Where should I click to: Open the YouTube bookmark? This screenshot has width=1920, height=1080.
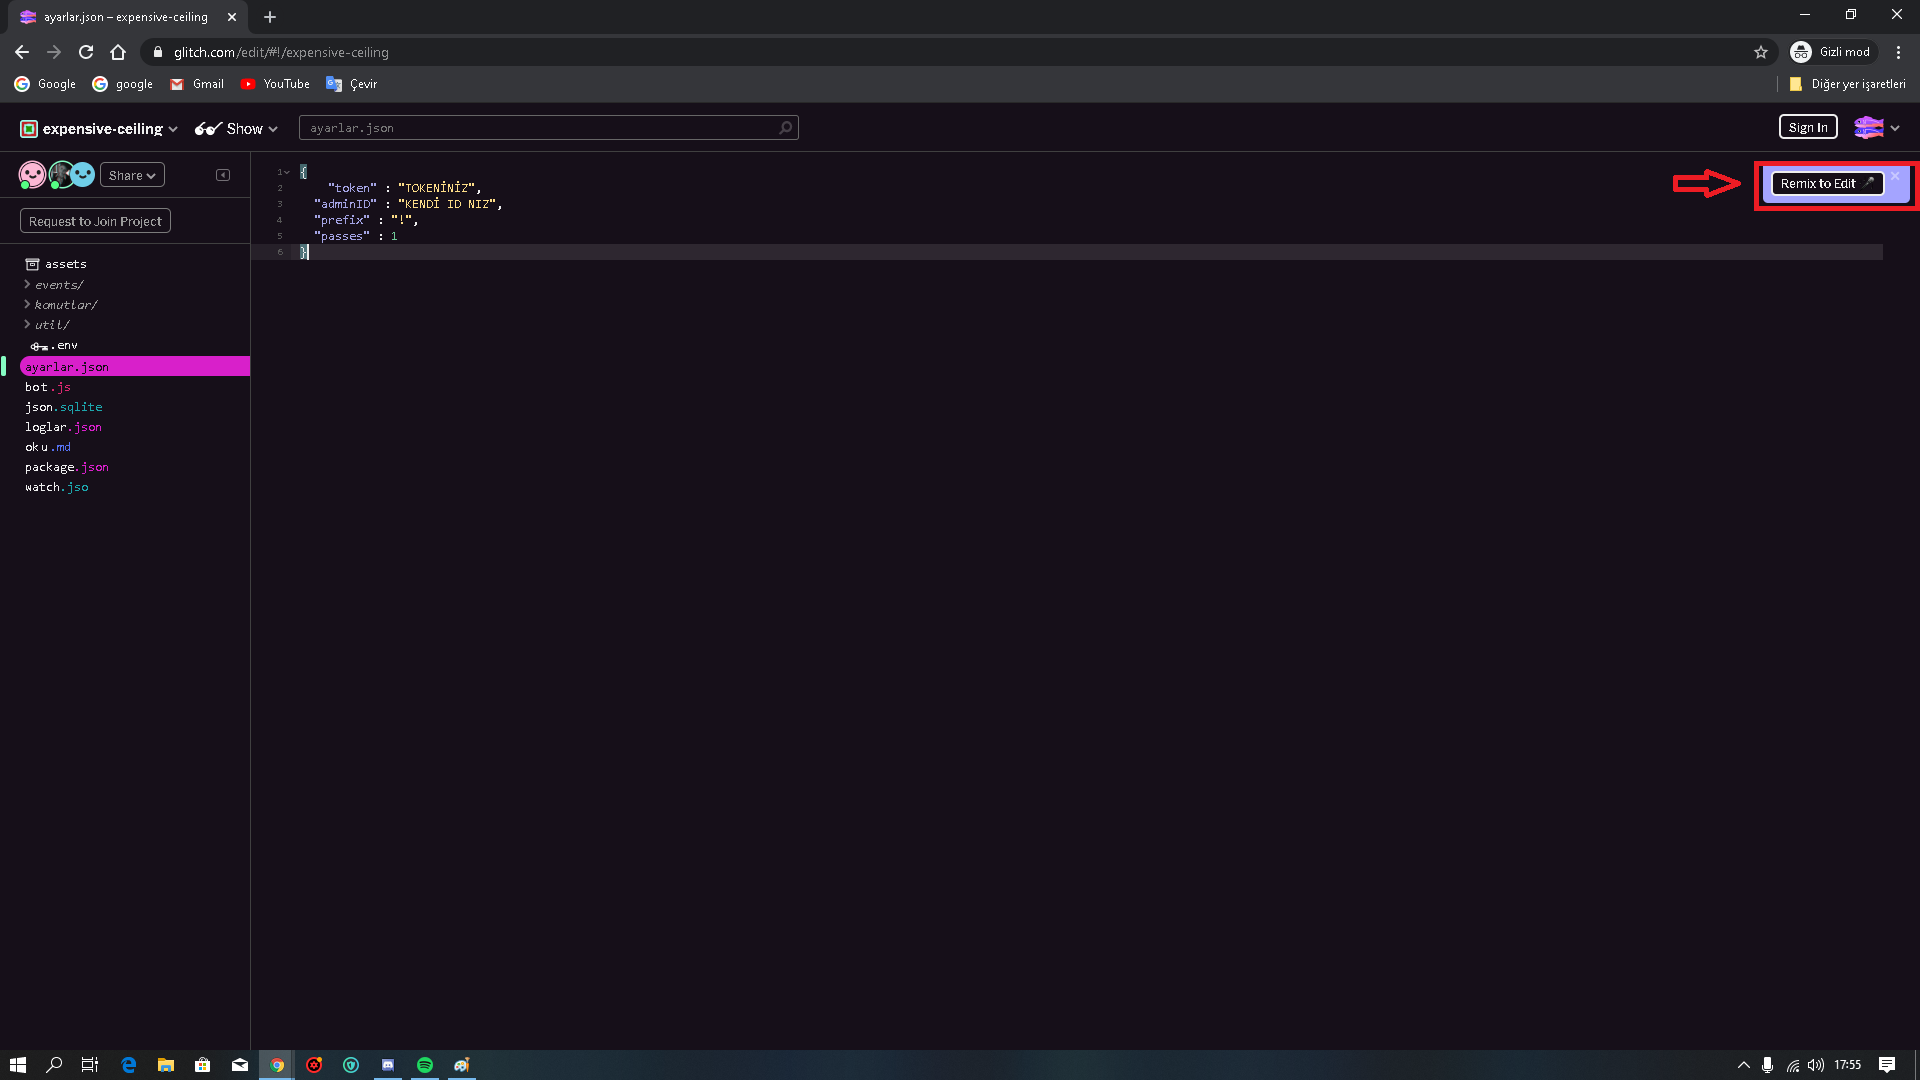pos(275,84)
